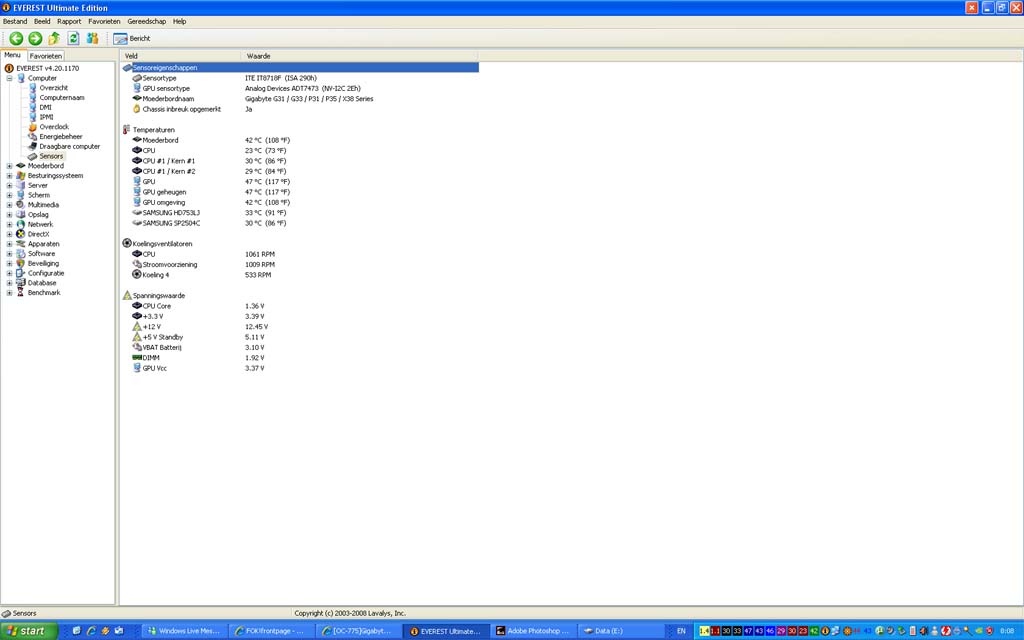Select the SAMSUNG HD753LJ temperature row
The image size is (1024, 640).
pyautogui.click(x=300, y=213)
